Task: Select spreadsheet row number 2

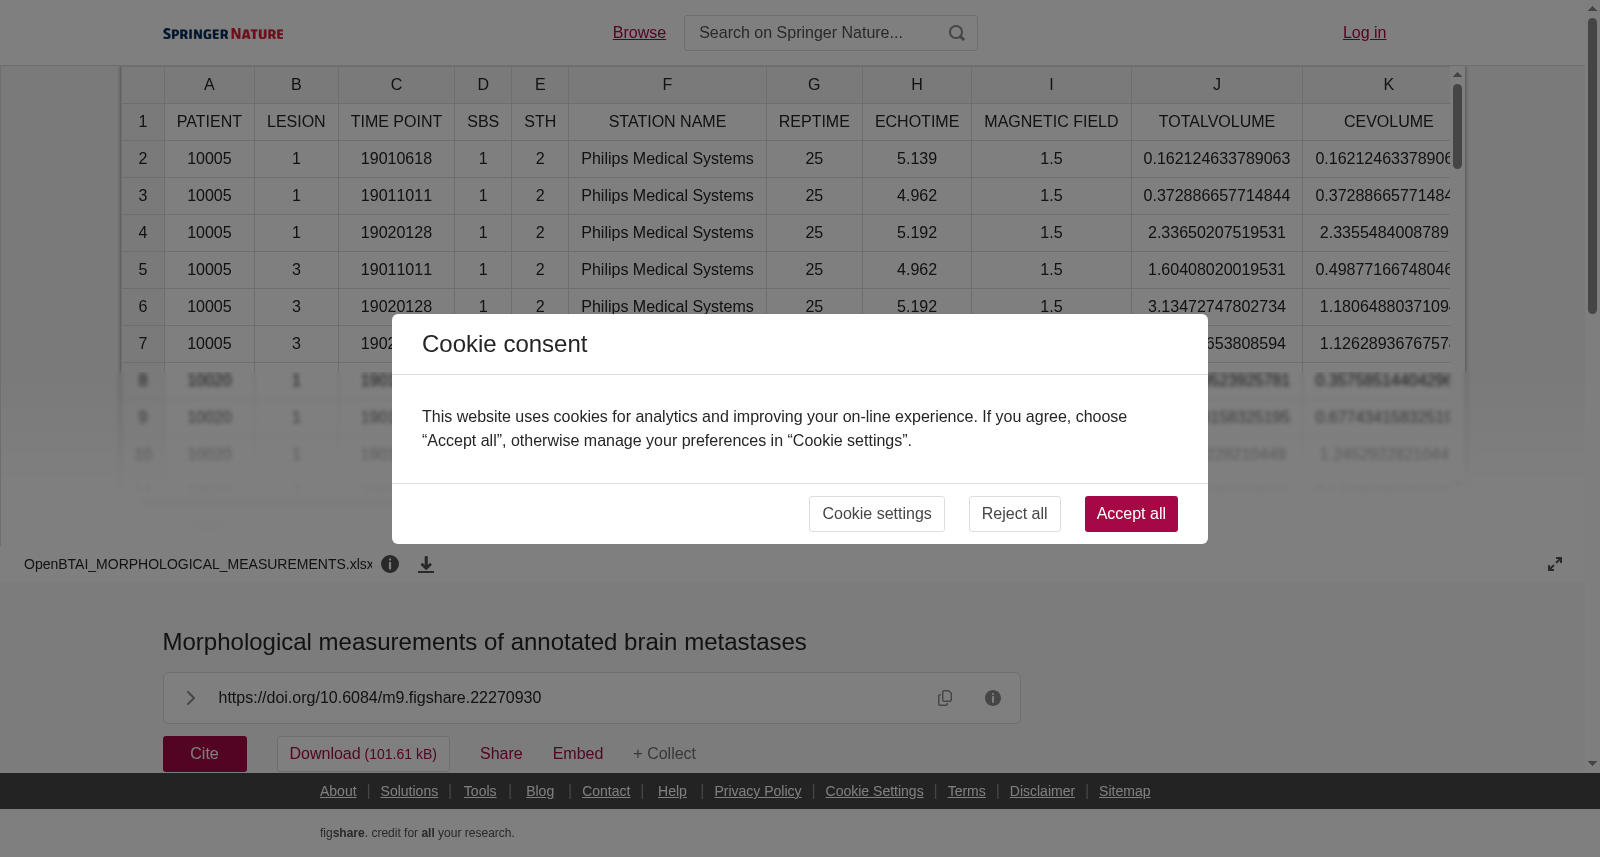Action: (143, 159)
